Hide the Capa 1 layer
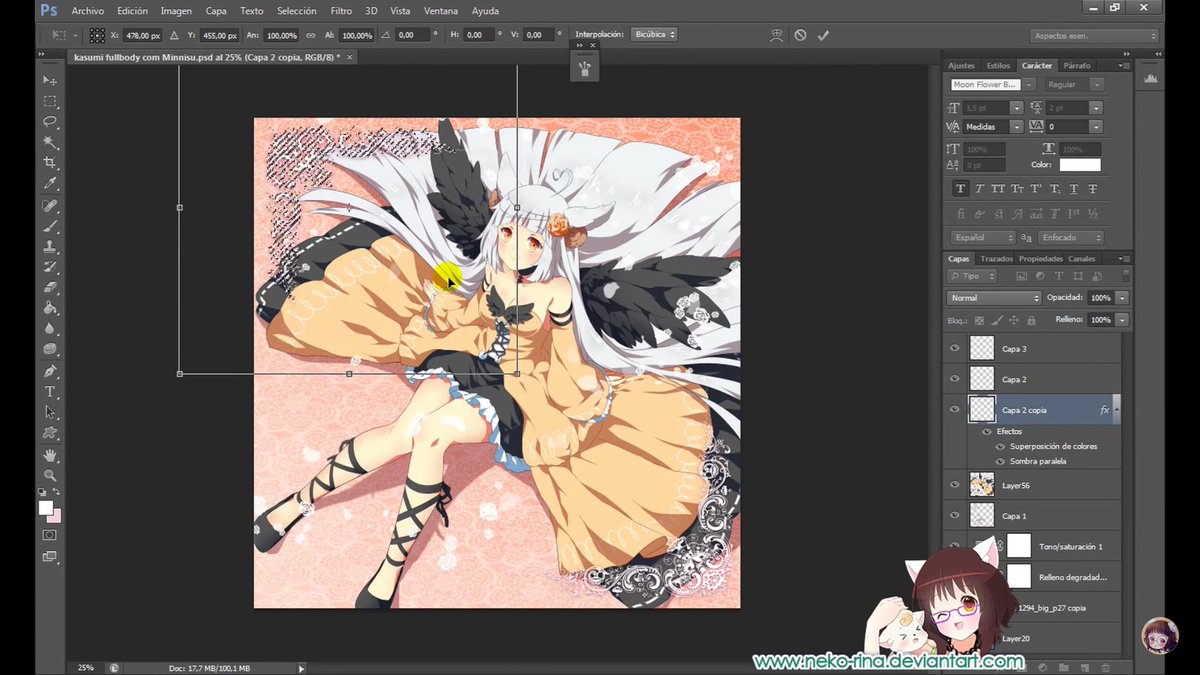The height and width of the screenshot is (675, 1200). (954, 516)
